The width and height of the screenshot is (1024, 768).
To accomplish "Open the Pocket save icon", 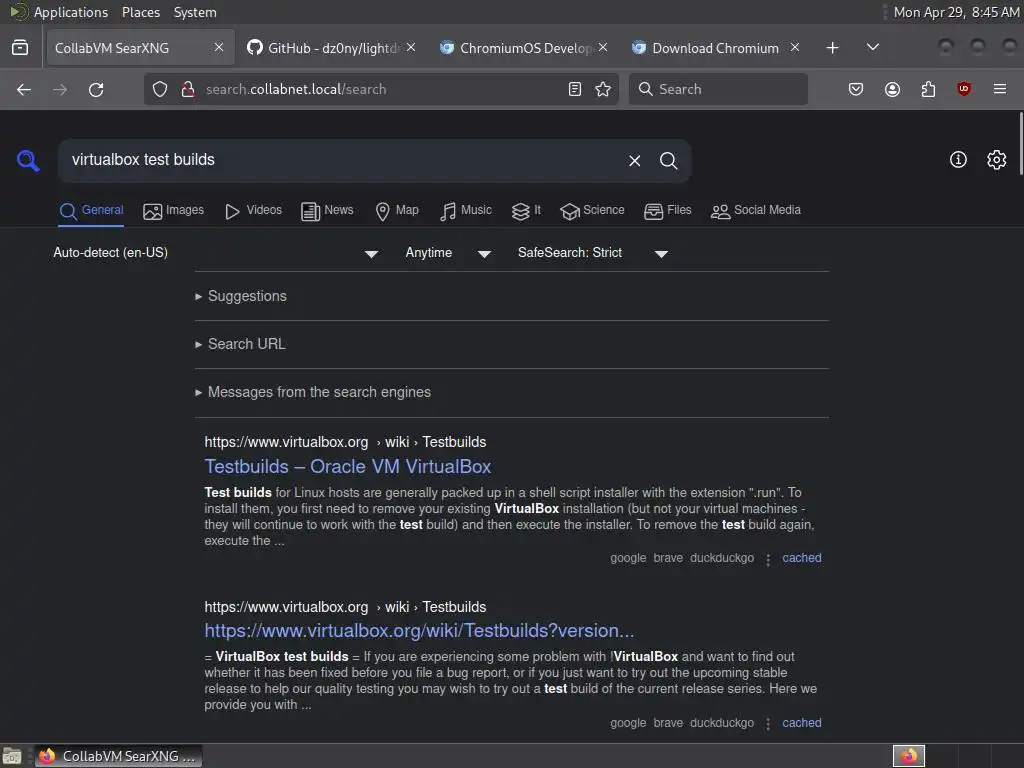I will point(856,89).
